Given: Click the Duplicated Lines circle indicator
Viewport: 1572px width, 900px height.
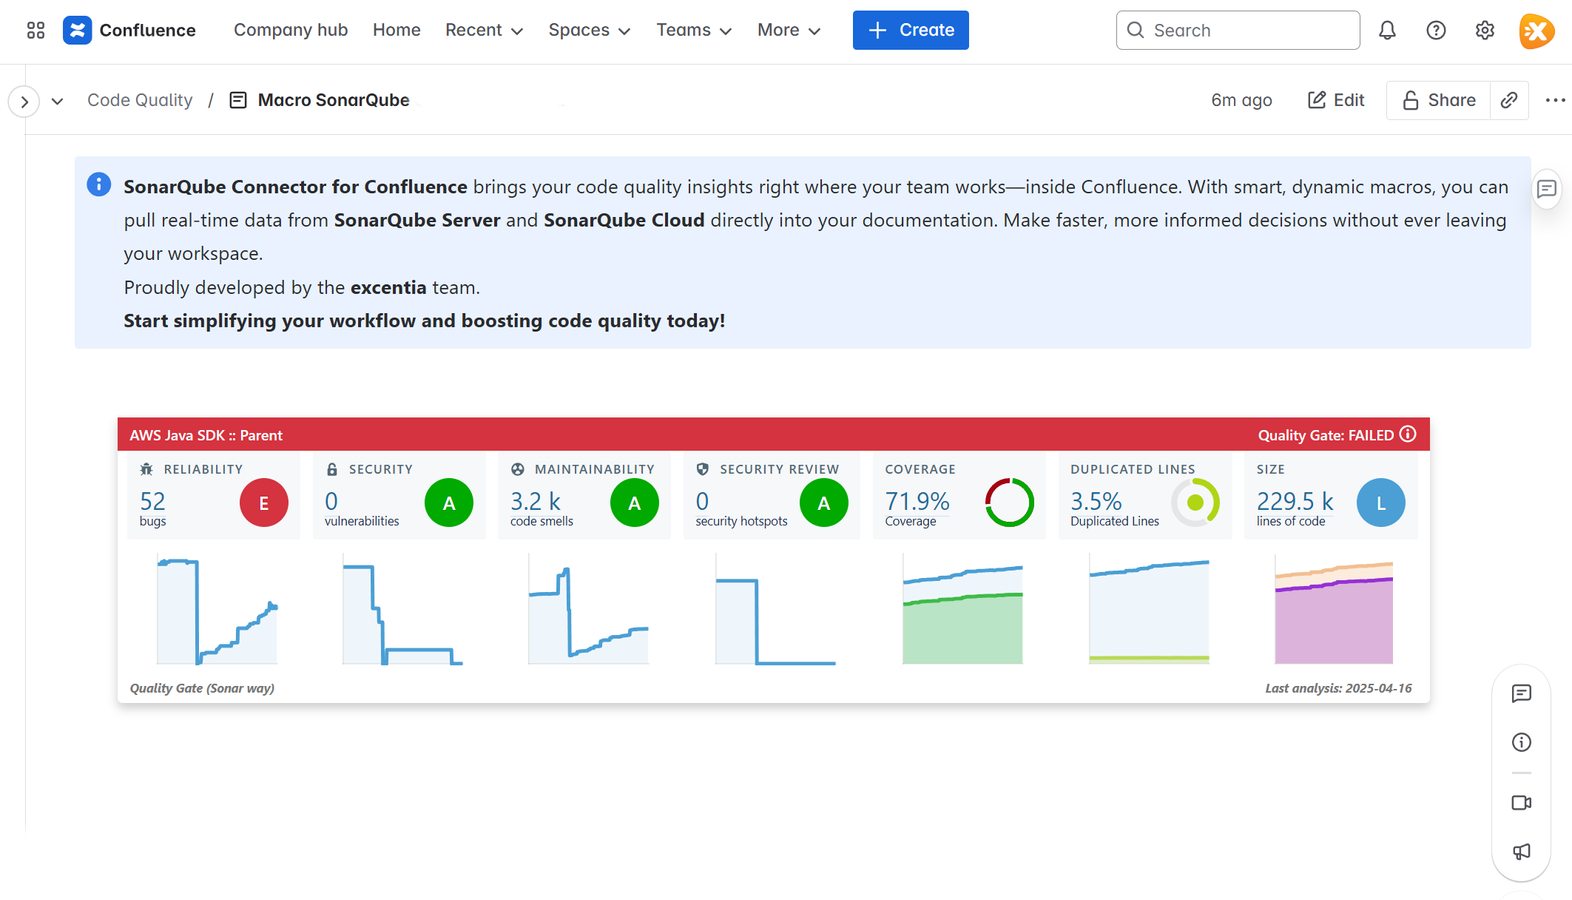Looking at the screenshot, I should tap(1195, 503).
